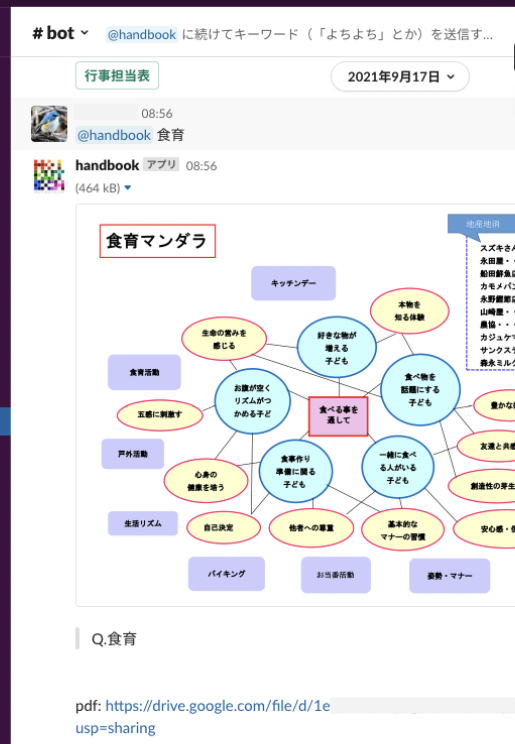The width and height of the screenshot is (515, 744).
Task: Click the 行事担当表 button
Action: point(117,75)
